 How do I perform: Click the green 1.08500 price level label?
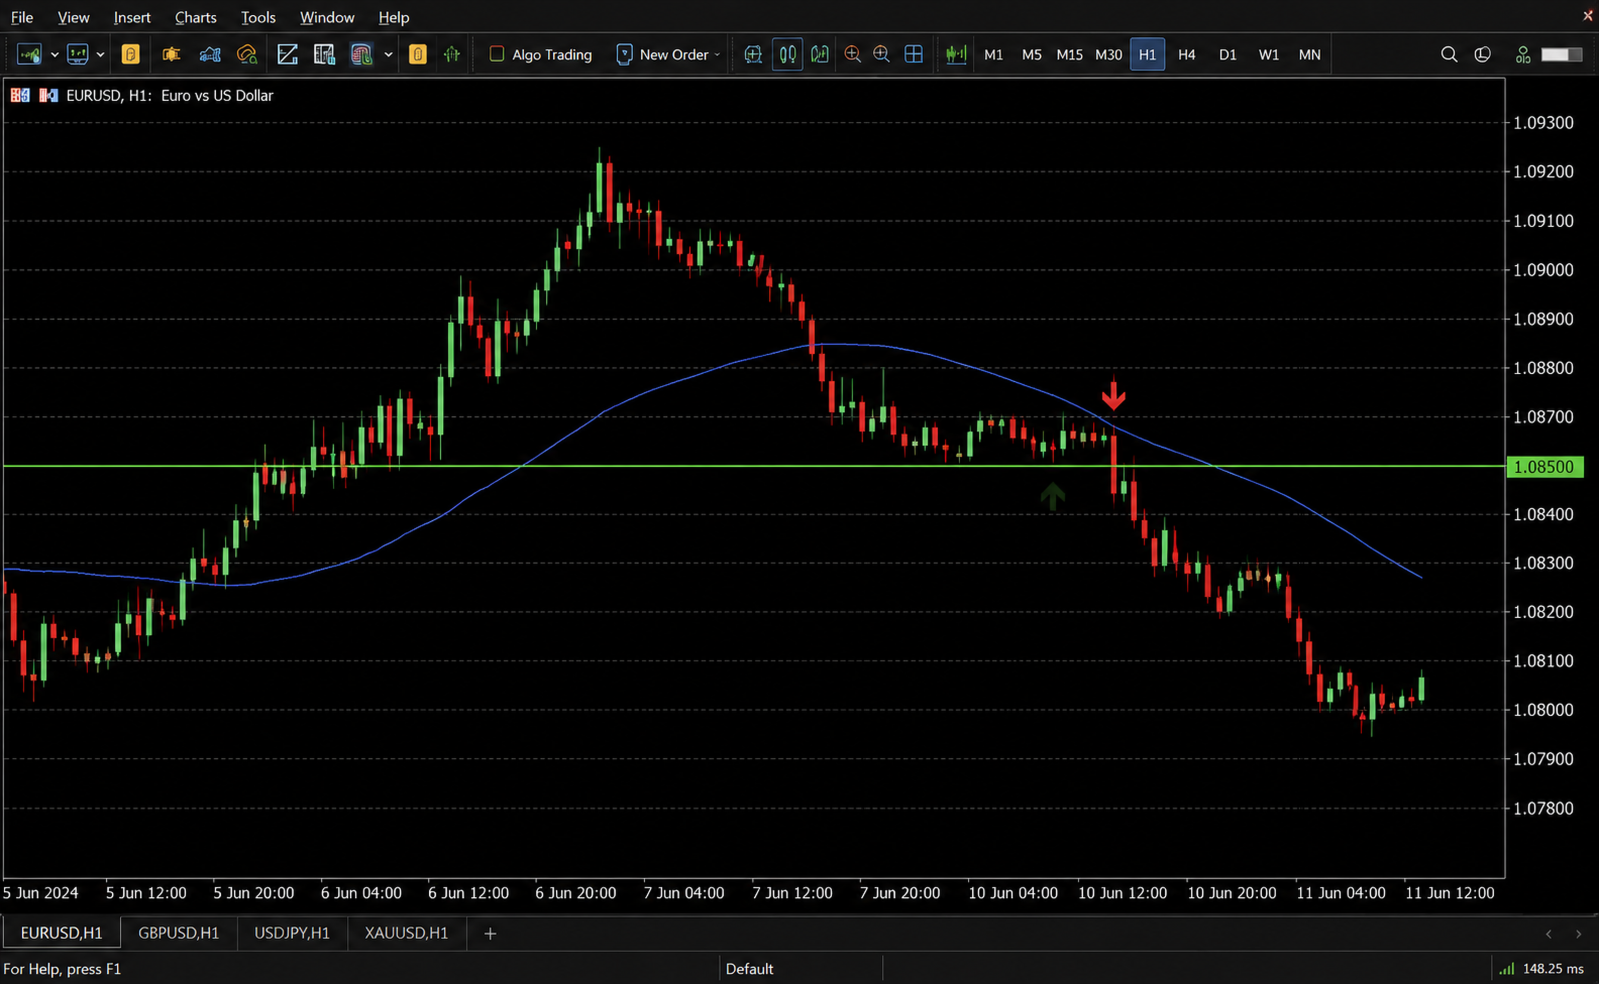pos(1544,467)
